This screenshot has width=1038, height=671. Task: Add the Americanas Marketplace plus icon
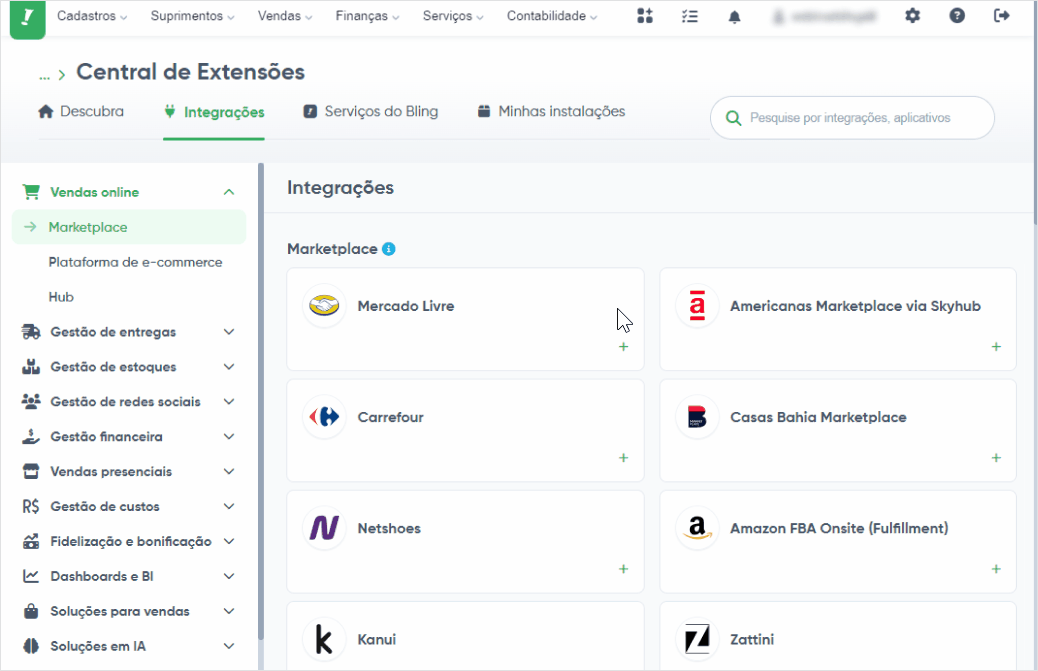click(x=996, y=347)
